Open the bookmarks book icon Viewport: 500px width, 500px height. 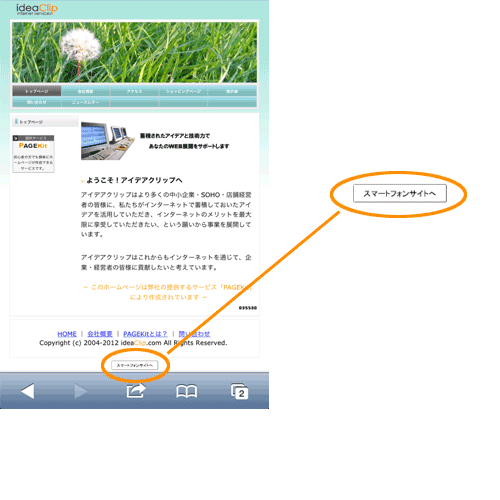coord(187,391)
